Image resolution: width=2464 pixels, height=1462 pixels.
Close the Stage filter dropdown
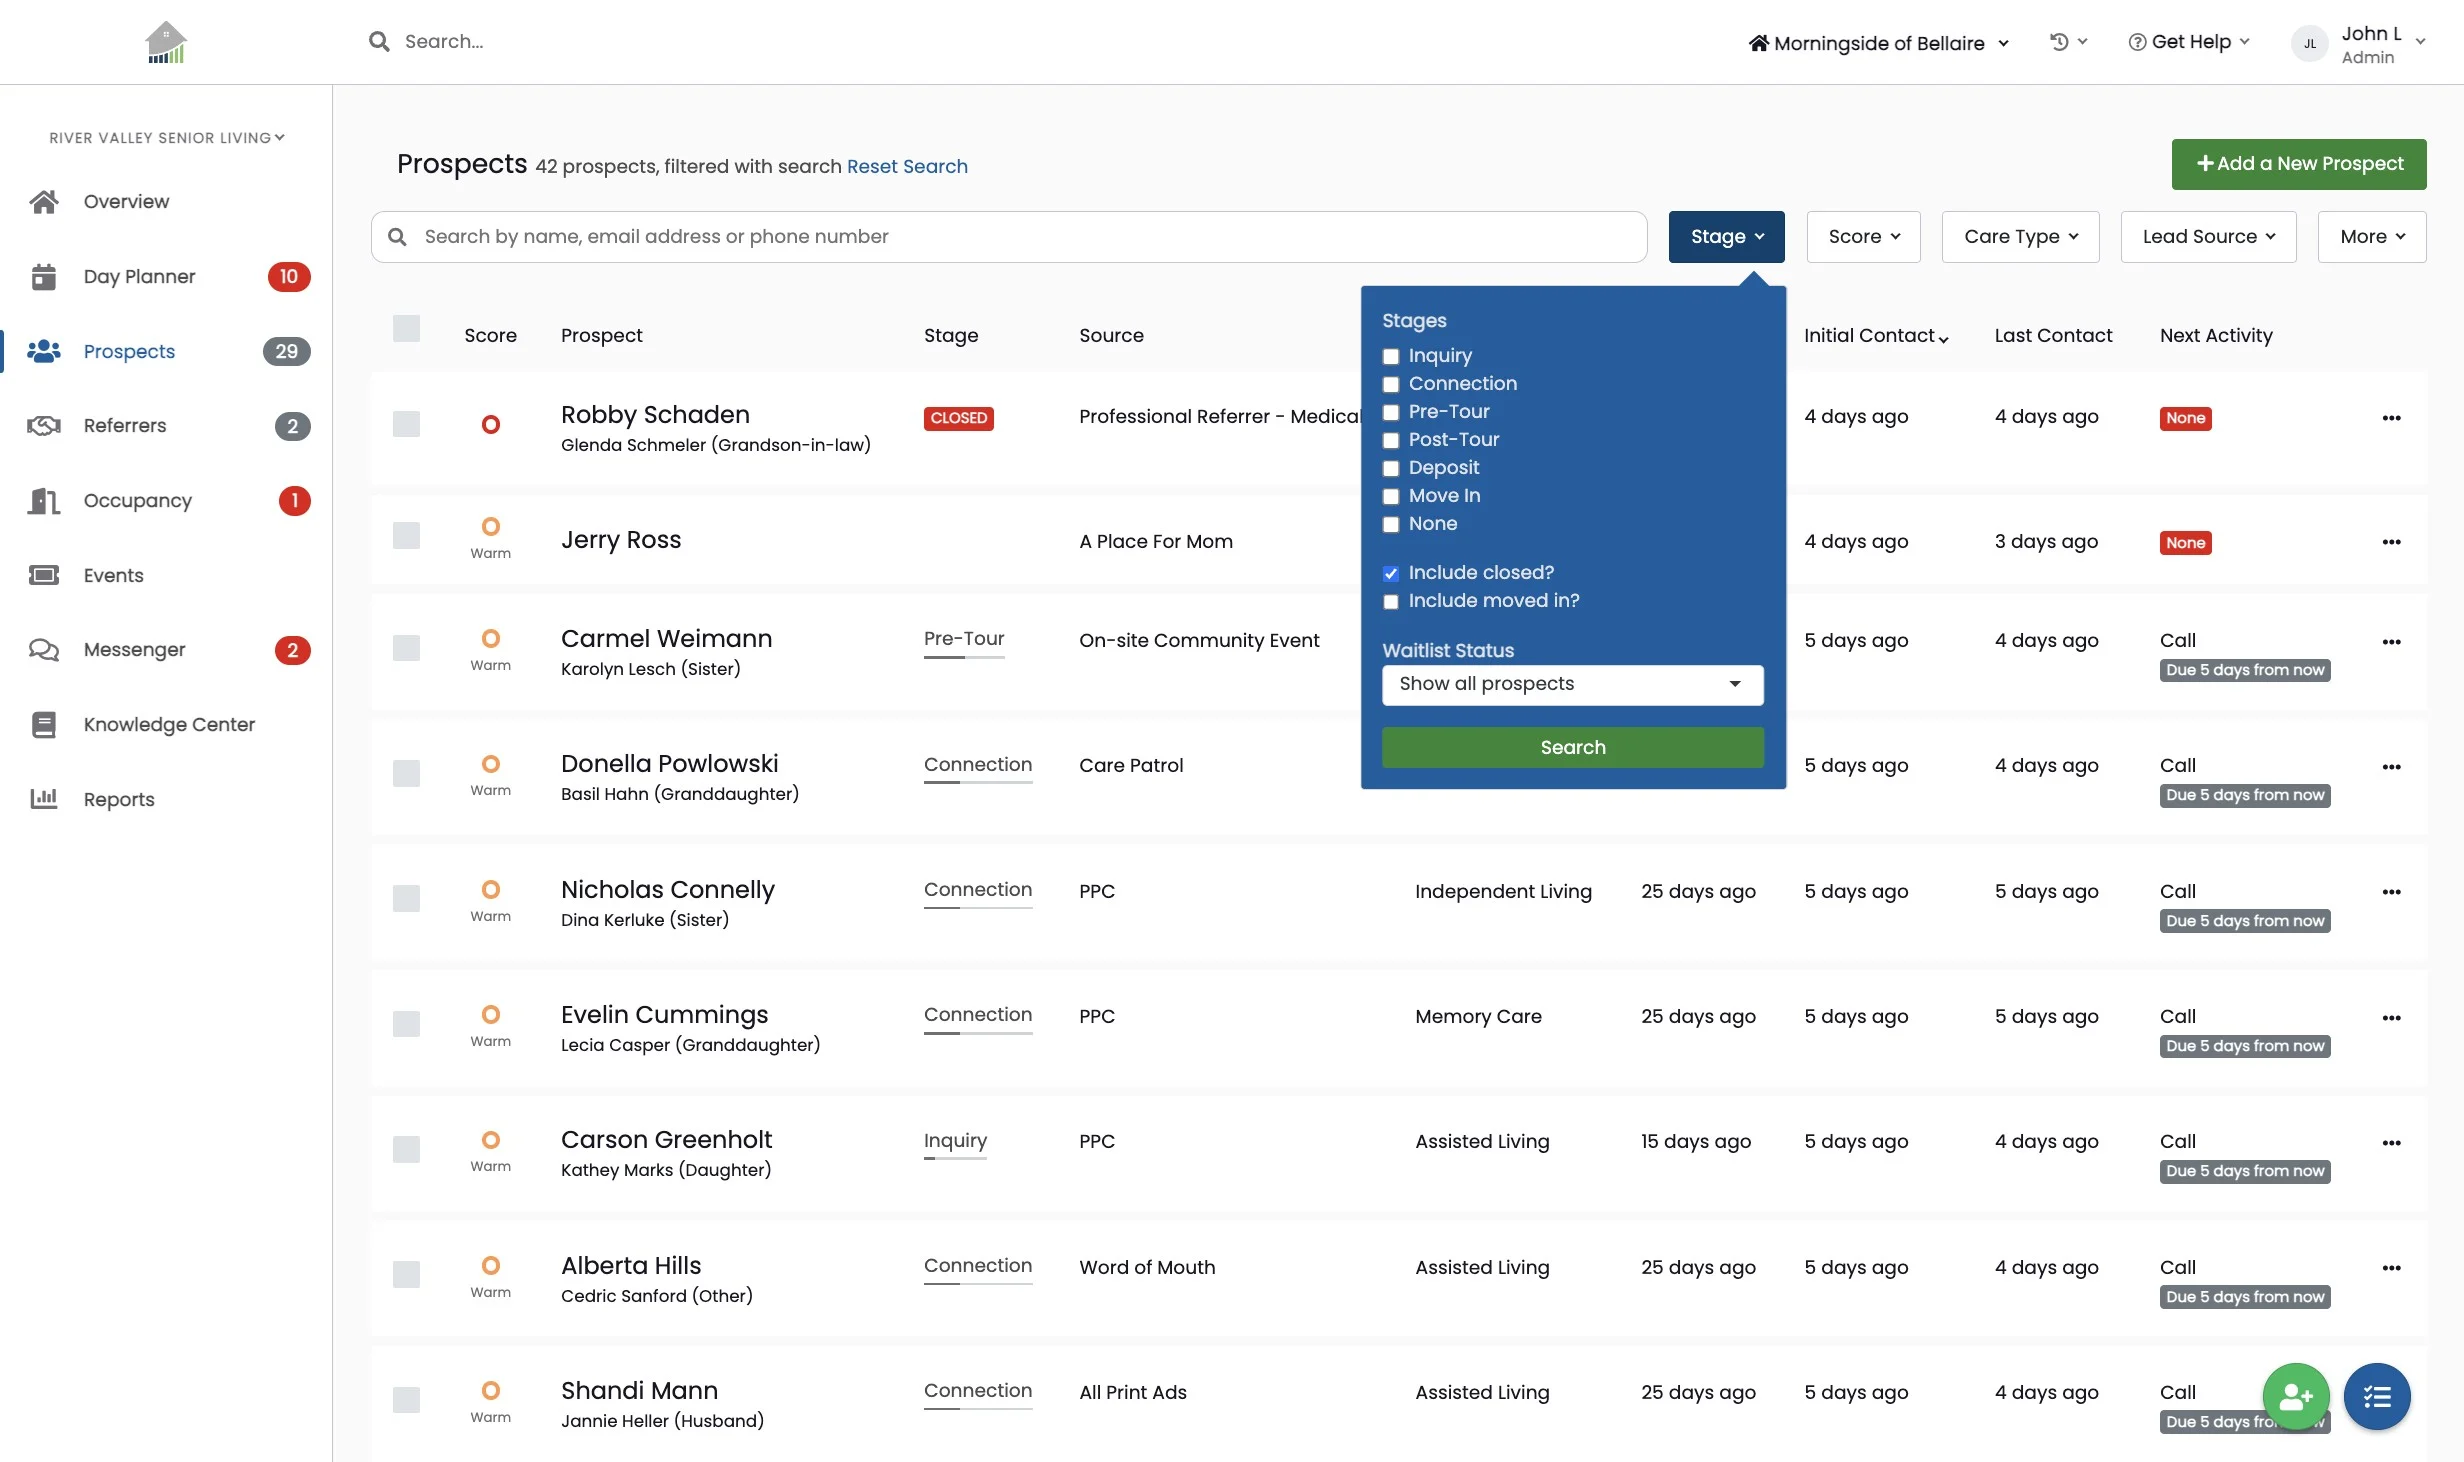click(1727, 237)
